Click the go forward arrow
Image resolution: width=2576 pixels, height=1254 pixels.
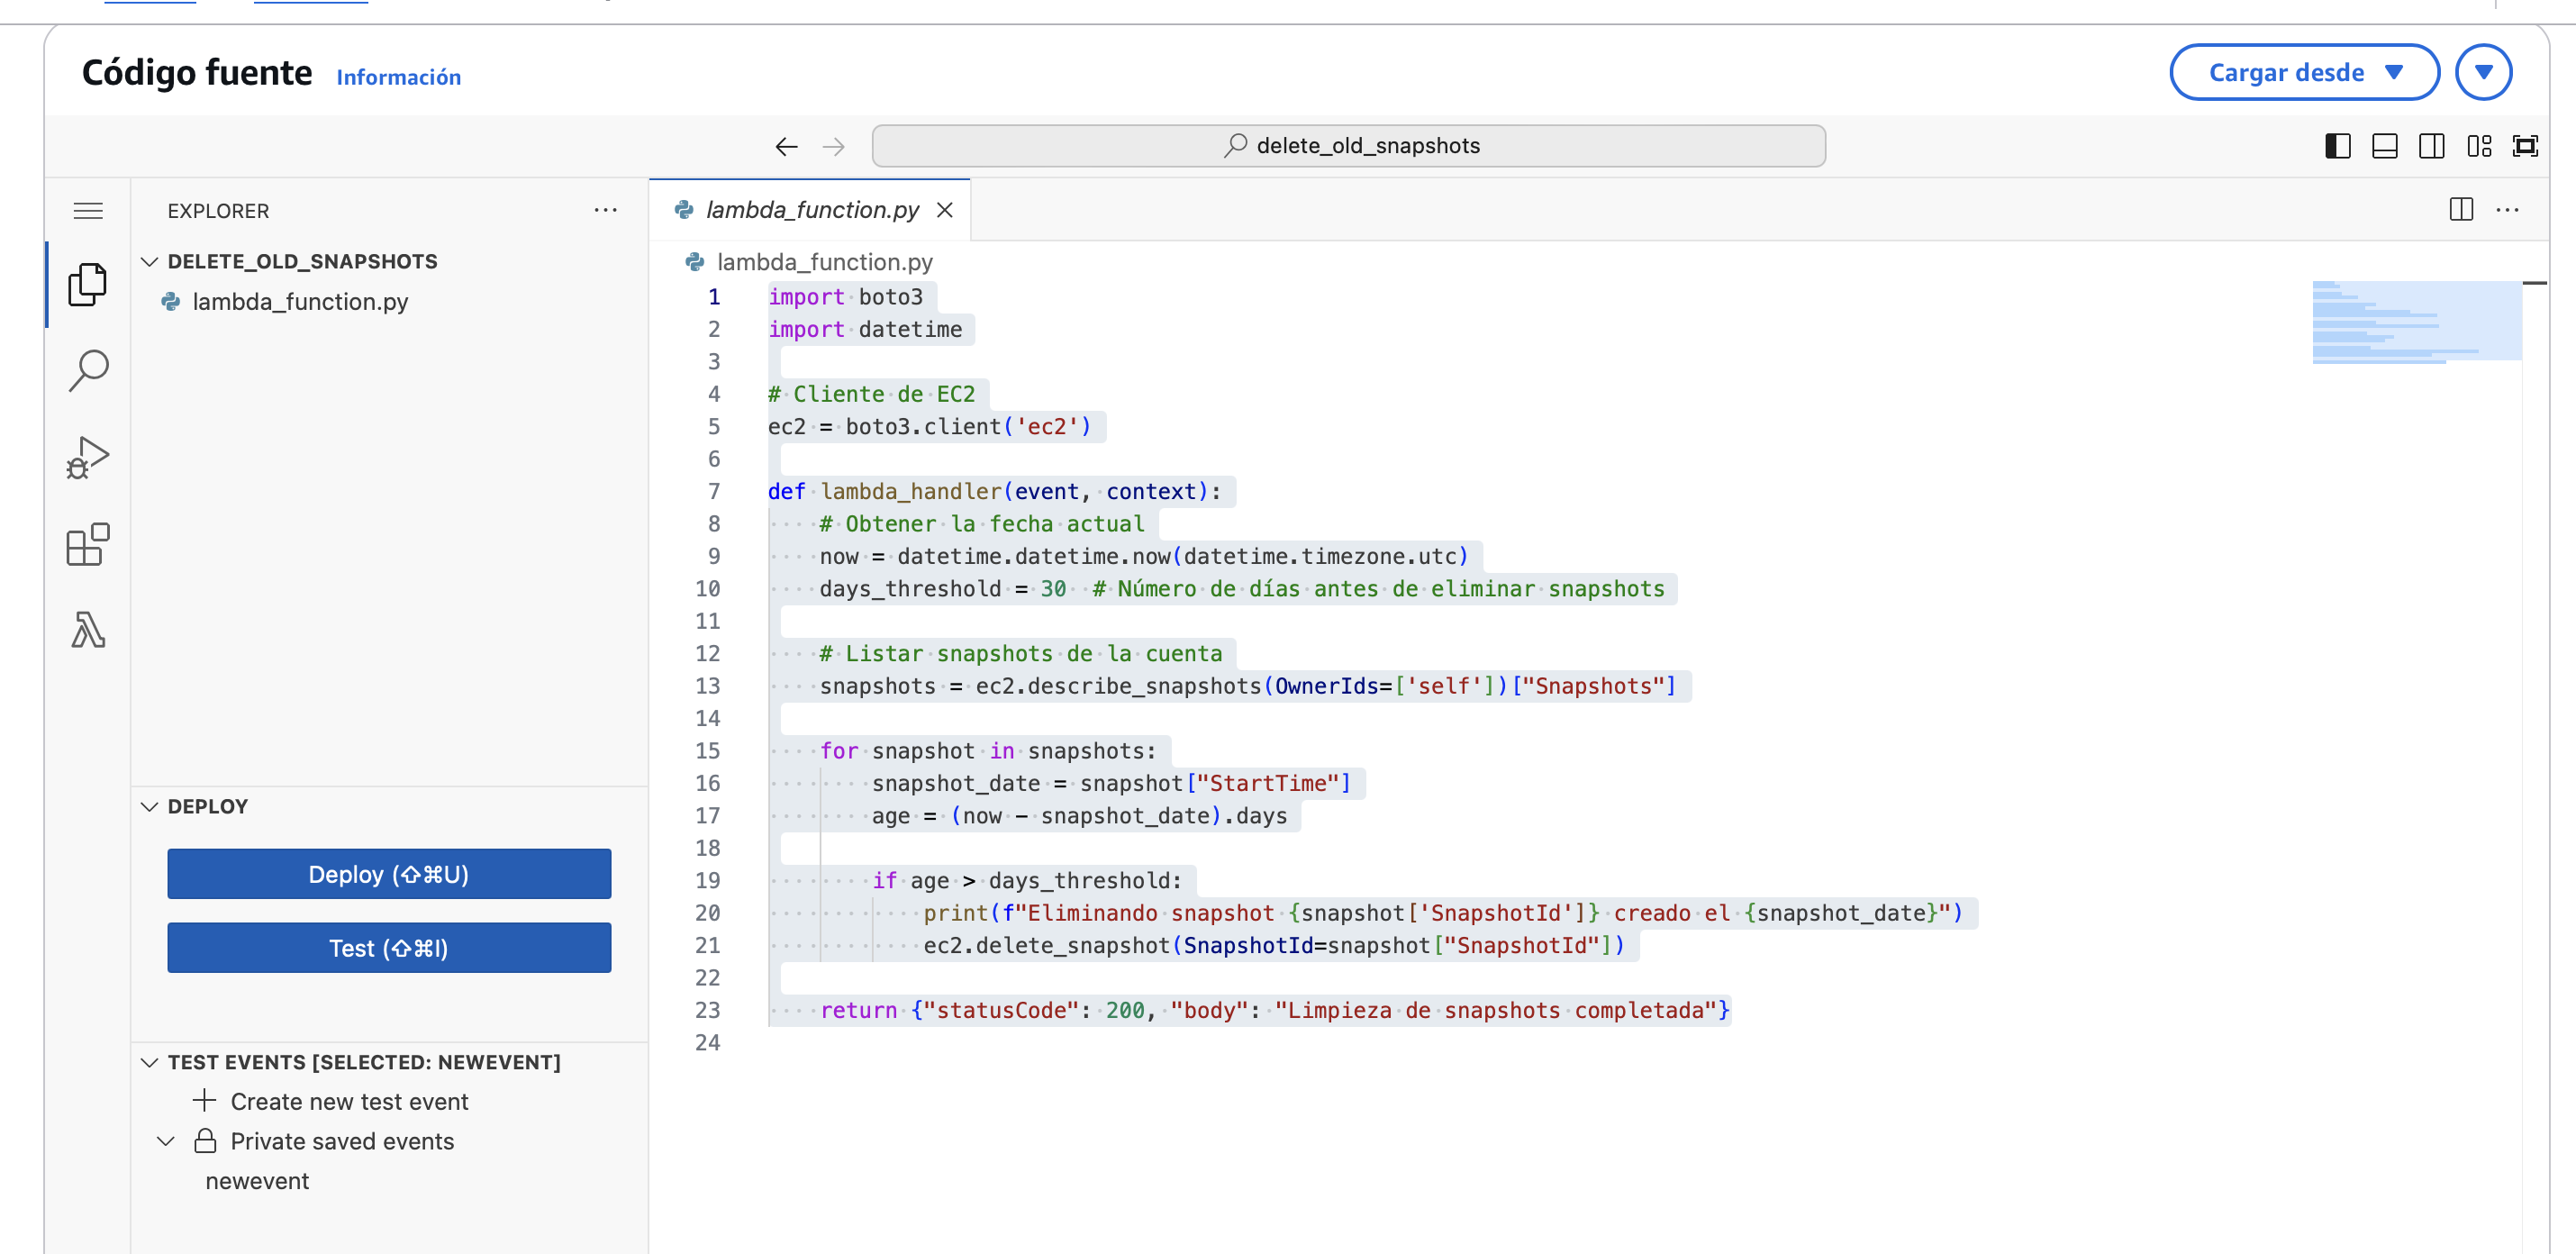(833, 147)
